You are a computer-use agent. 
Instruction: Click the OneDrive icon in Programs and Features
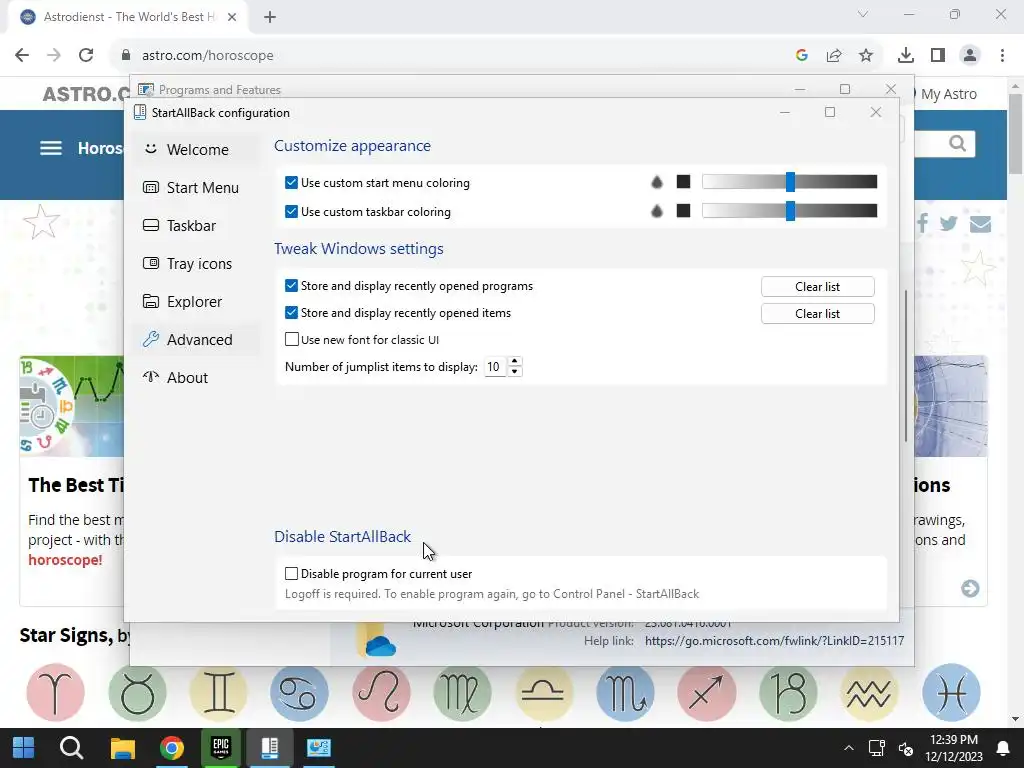point(377,640)
